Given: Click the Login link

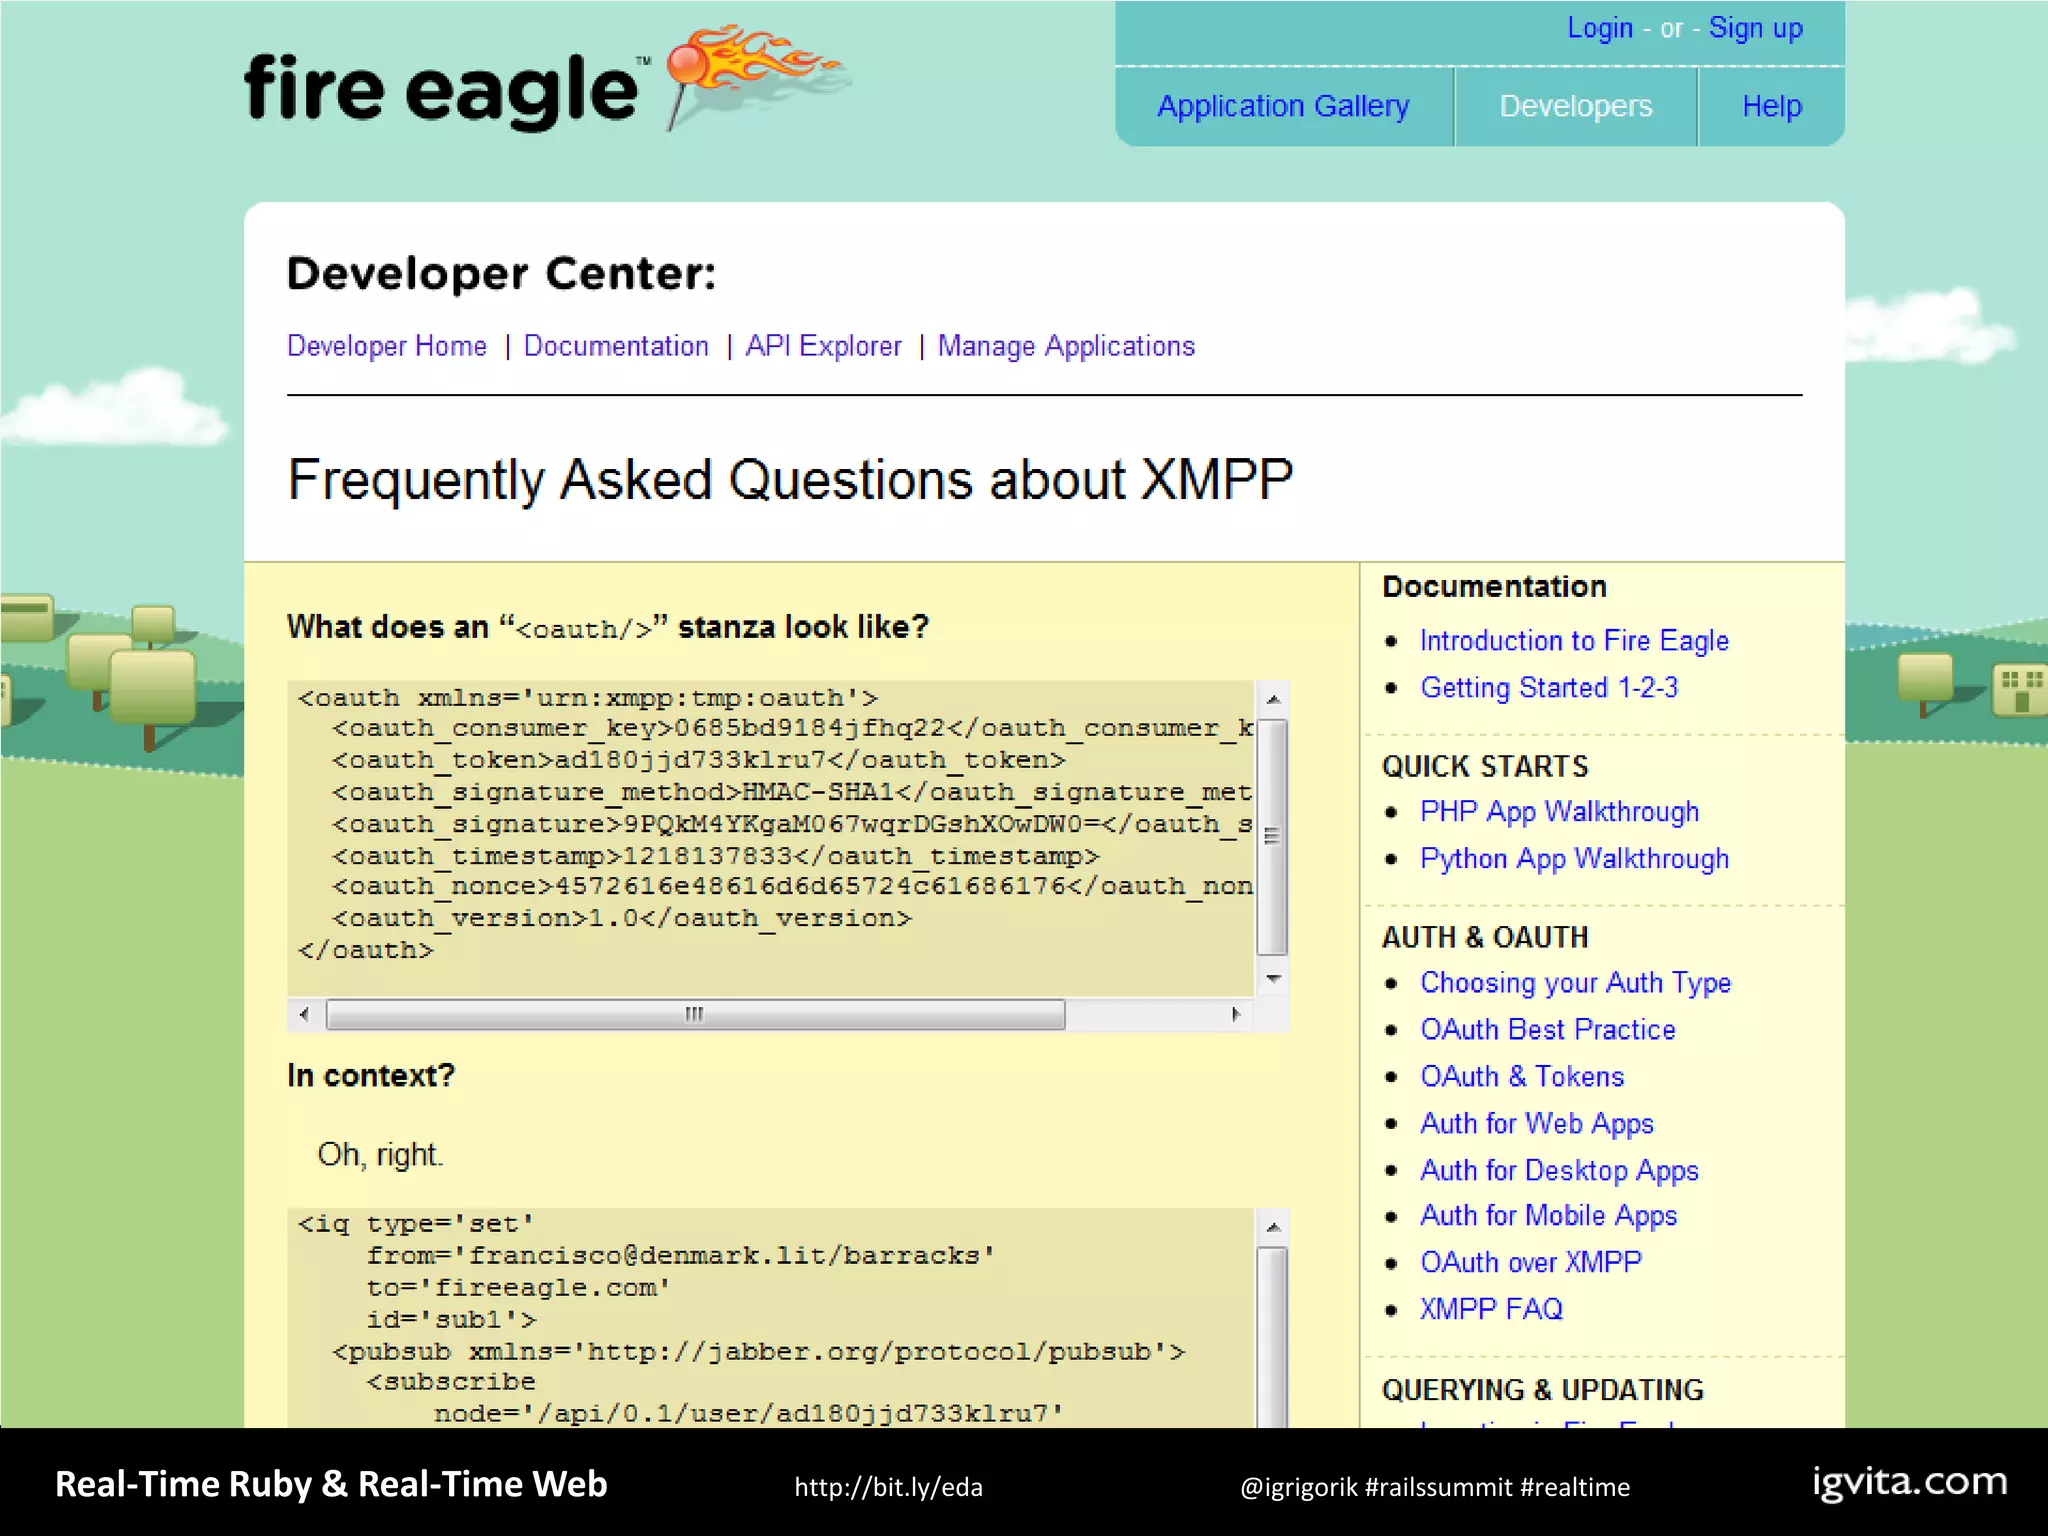Looking at the screenshot, I should pos(1599,28).
